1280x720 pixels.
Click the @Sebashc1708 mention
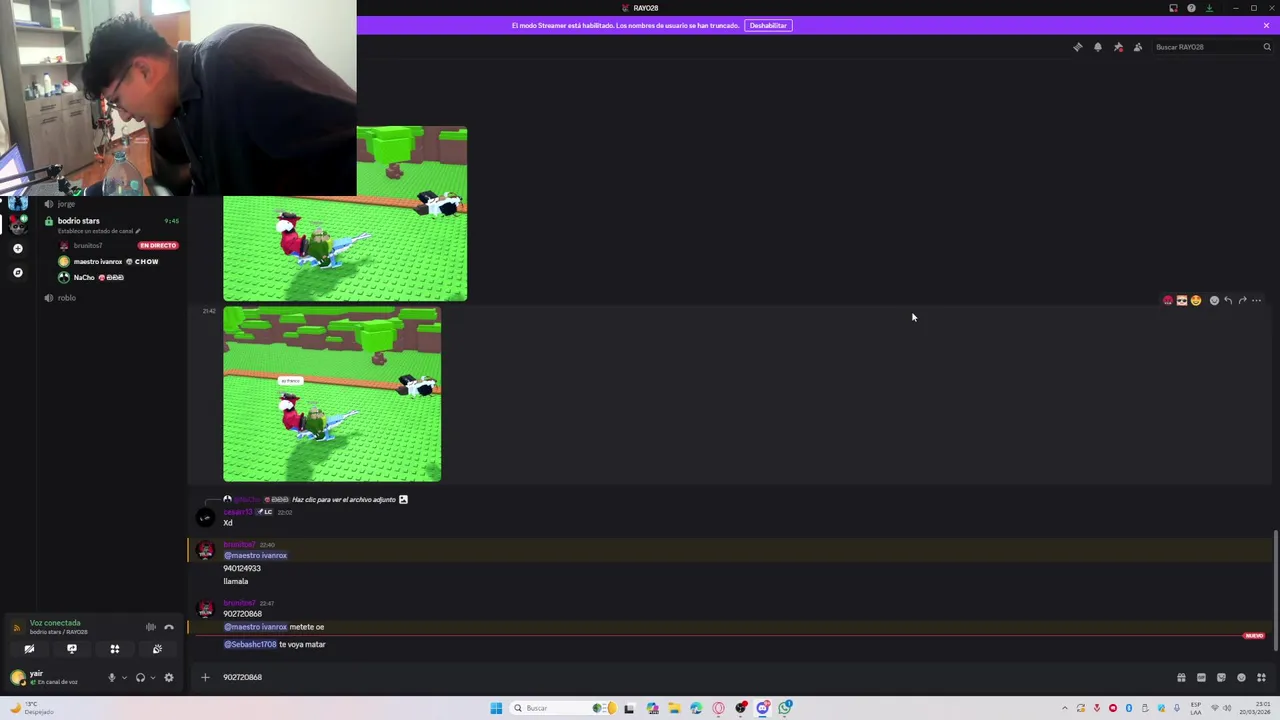point(250,645)
